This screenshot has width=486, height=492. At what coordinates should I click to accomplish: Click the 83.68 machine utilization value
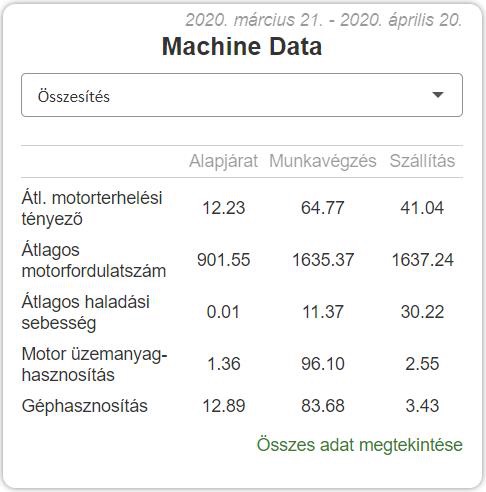pyautogui.click(x=323, y=406)
